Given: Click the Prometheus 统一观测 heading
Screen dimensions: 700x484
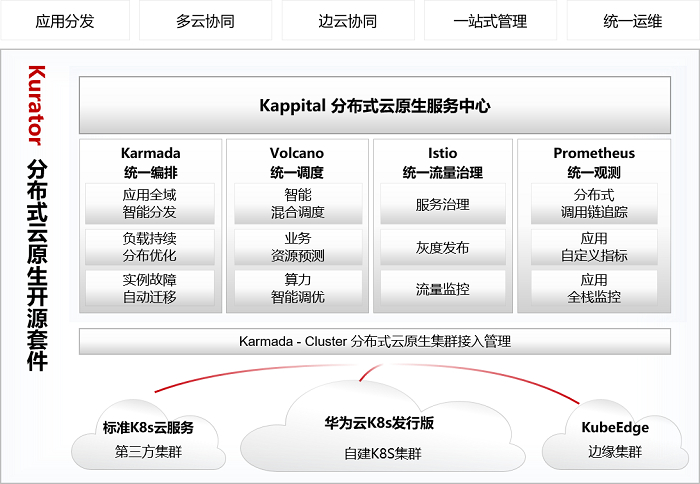Looking at the screenshot, I should pos(594,163).
